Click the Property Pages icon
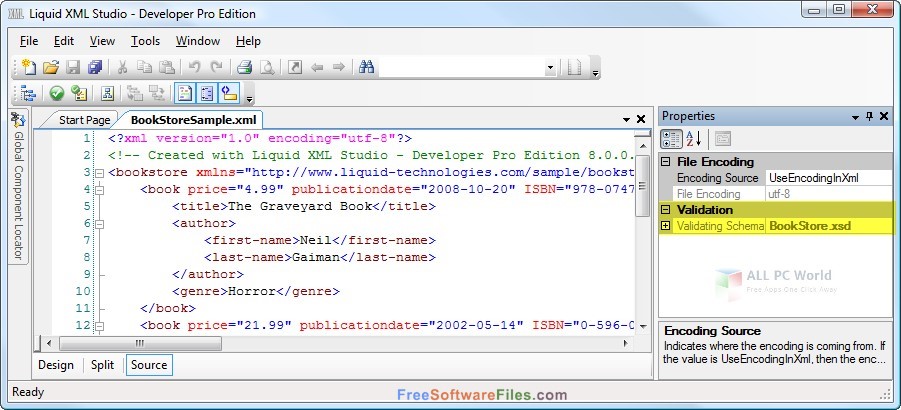This screenshot has height=410, width=901. point(723,138)
